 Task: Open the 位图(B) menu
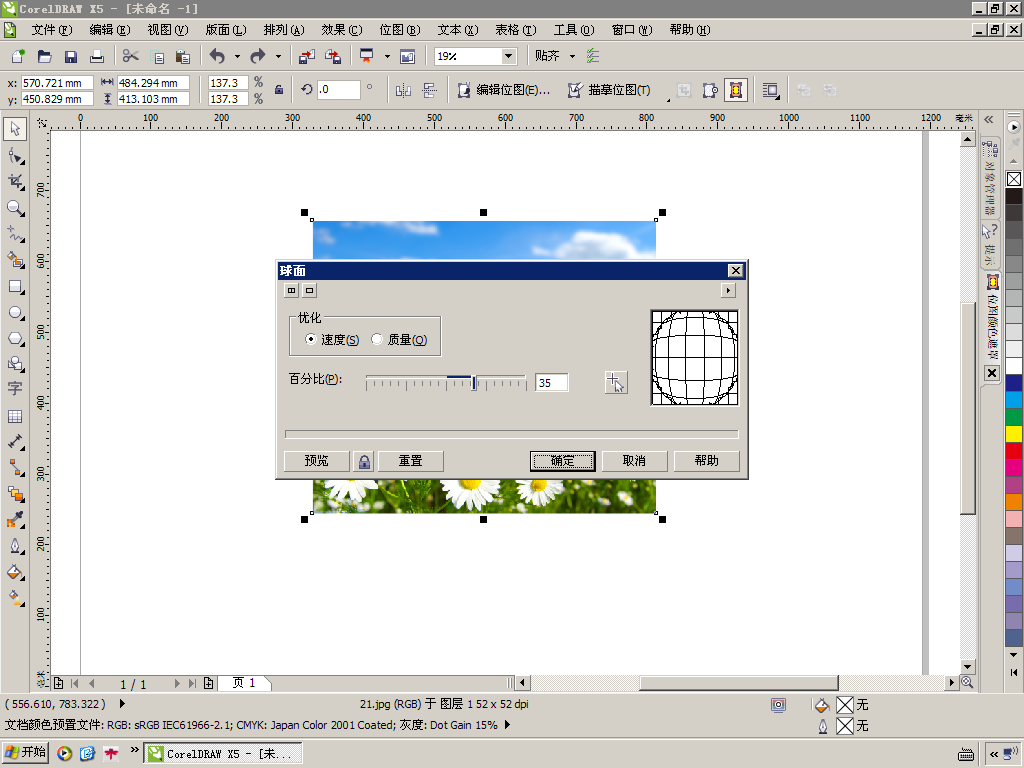pyautogui.click(x=400, y=30)
